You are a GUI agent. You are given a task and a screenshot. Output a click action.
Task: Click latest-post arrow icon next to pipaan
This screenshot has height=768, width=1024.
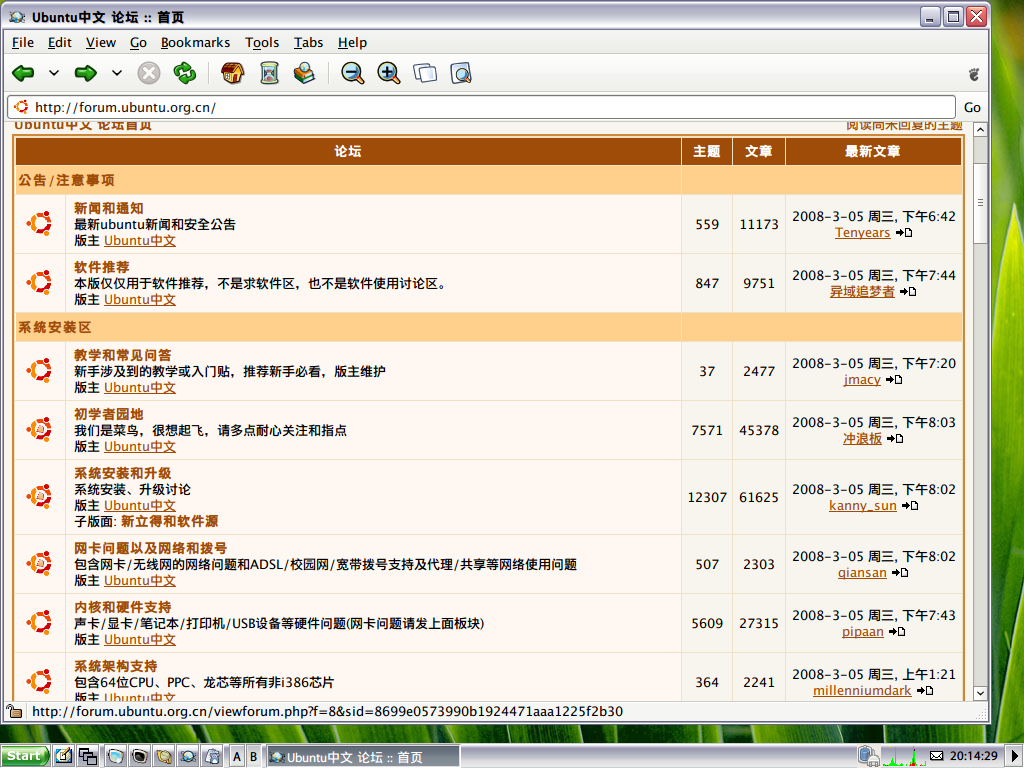897,632
